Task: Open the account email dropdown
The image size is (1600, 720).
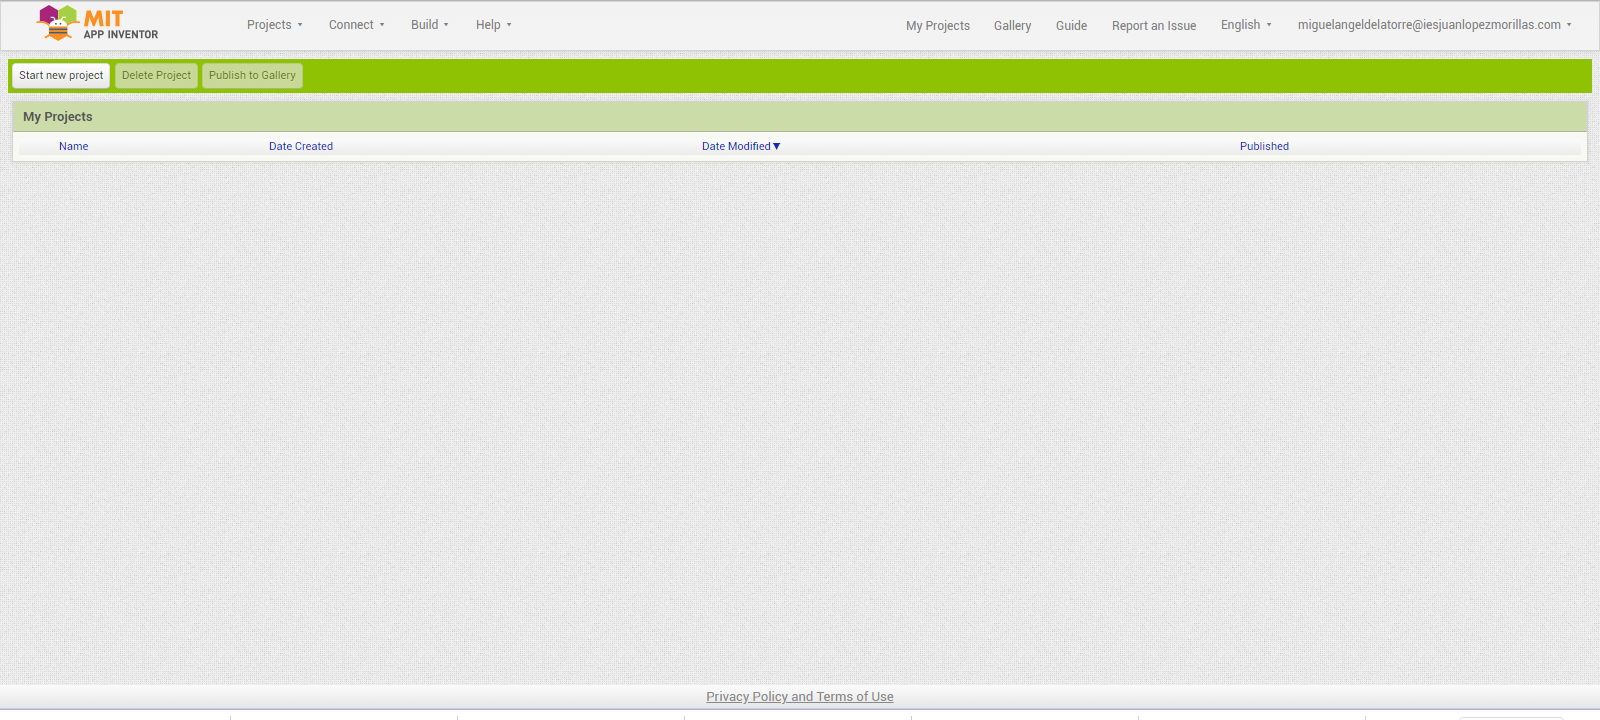Action: 1433,25
